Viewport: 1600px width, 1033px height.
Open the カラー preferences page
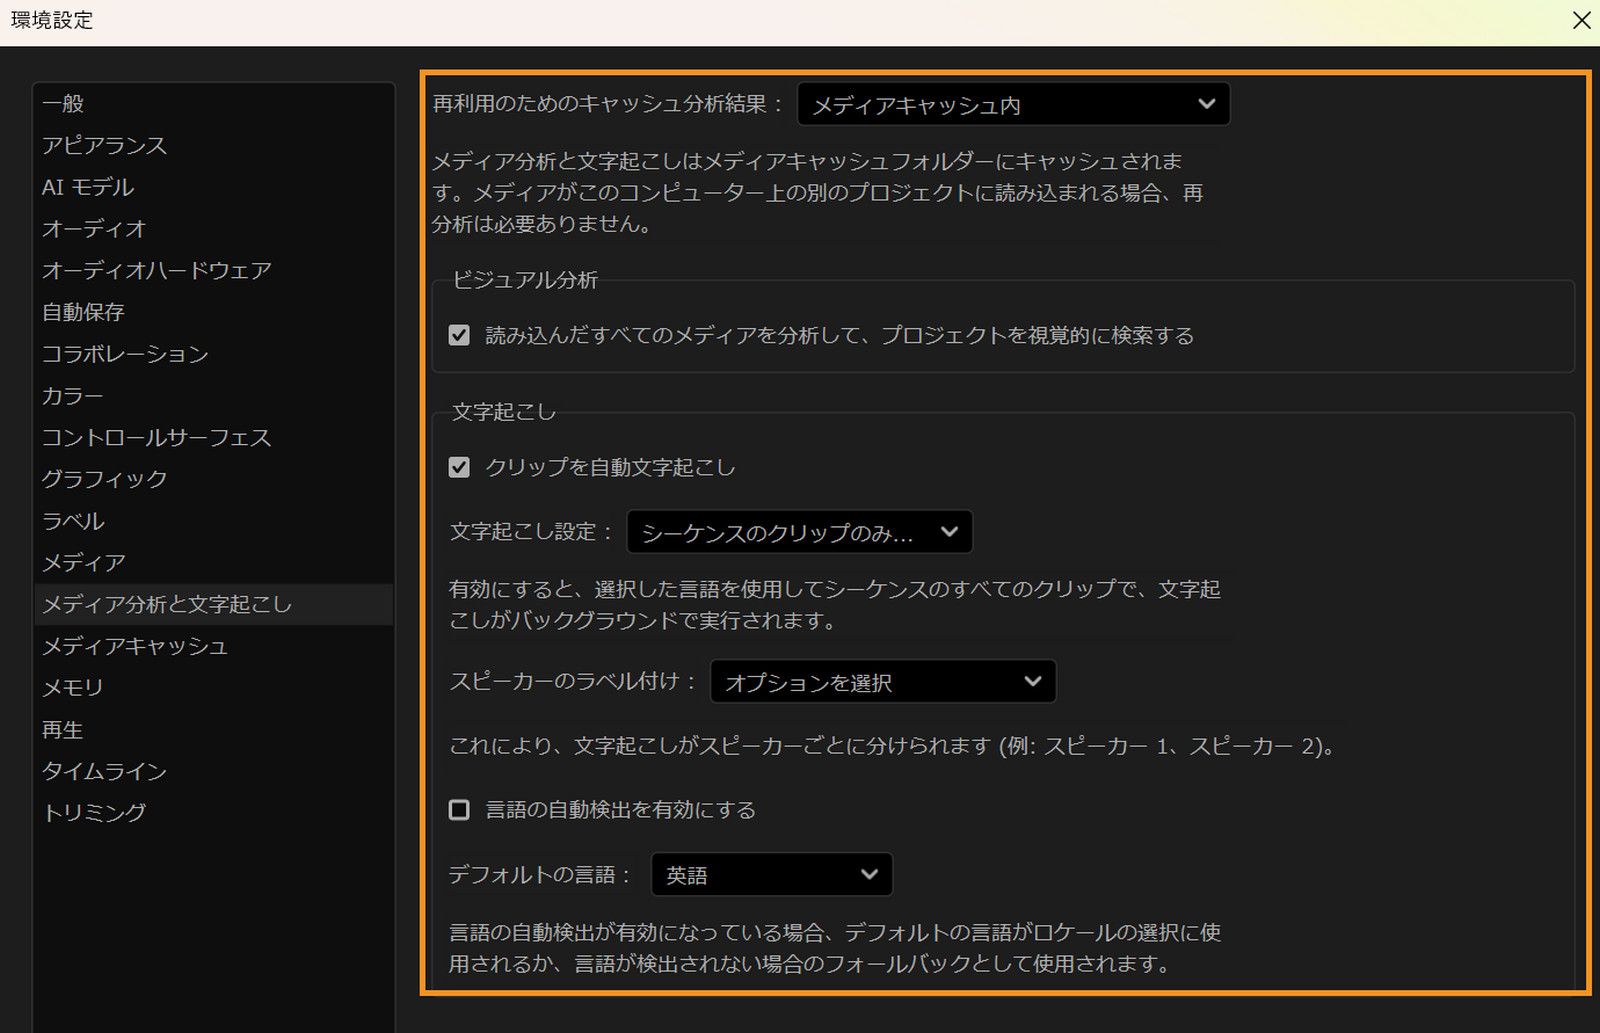tap(71, 395)
